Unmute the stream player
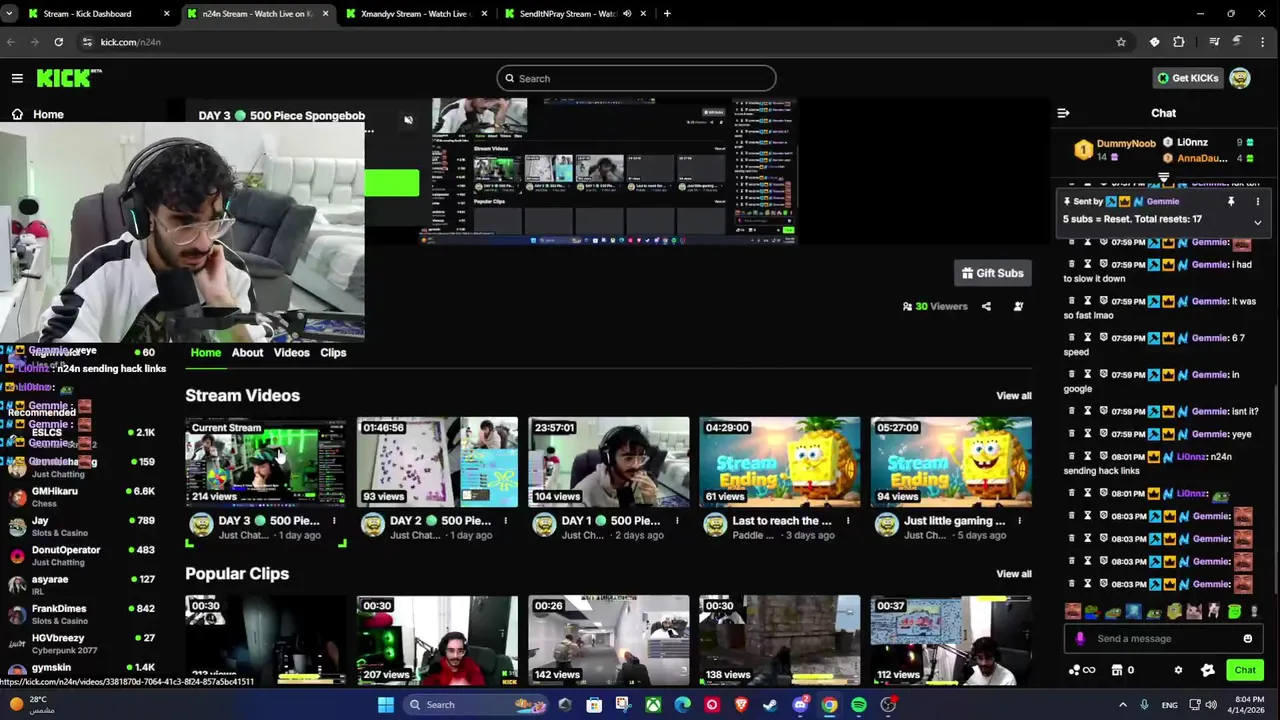The image size is (1280, 720). [x=408, y=120]
